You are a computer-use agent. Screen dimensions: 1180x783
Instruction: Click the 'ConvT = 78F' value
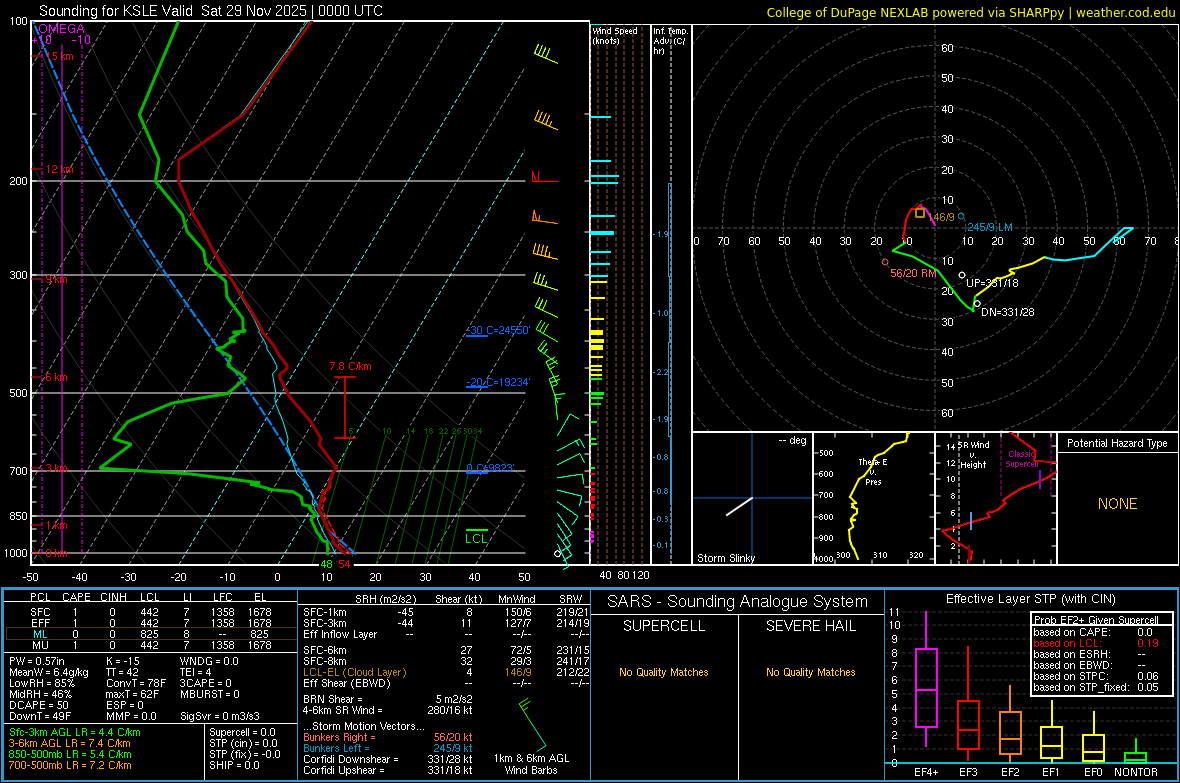point(136,684)
